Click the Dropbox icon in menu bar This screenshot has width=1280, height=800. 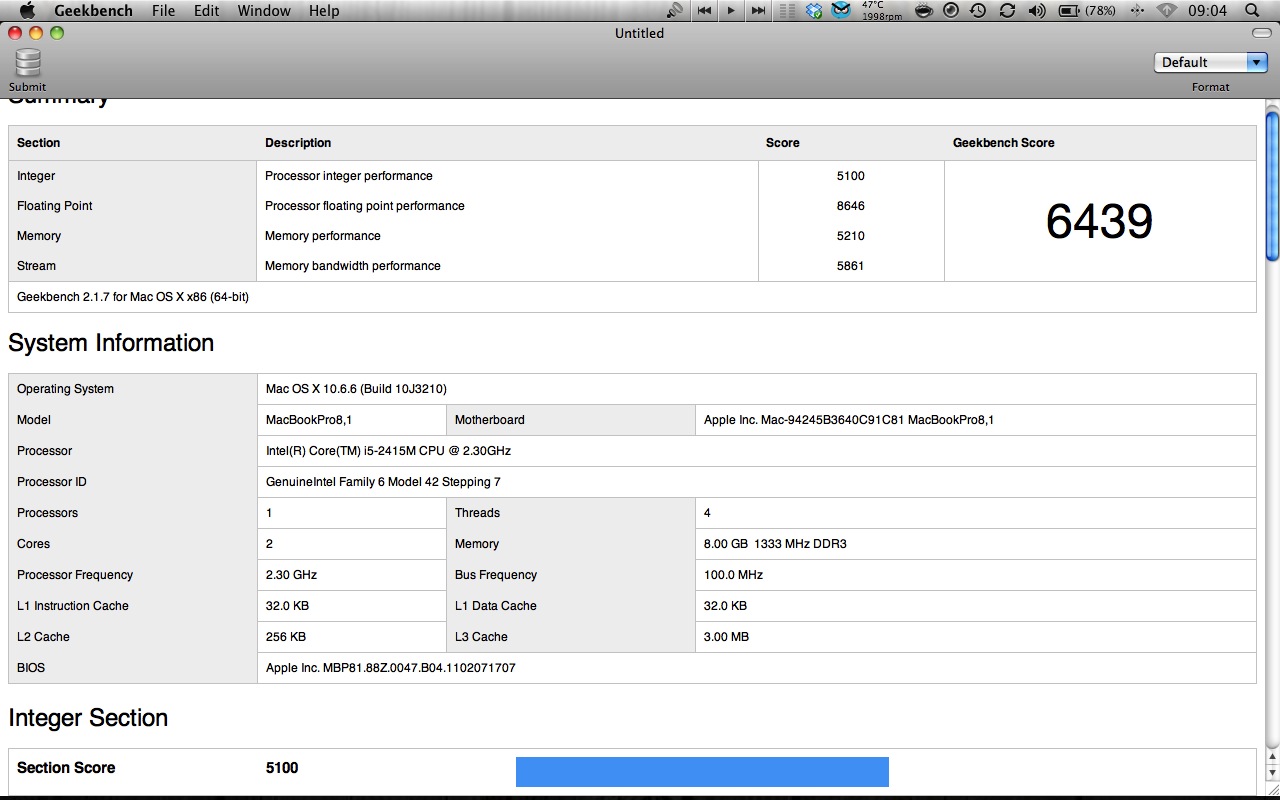(x=815, y=10)
